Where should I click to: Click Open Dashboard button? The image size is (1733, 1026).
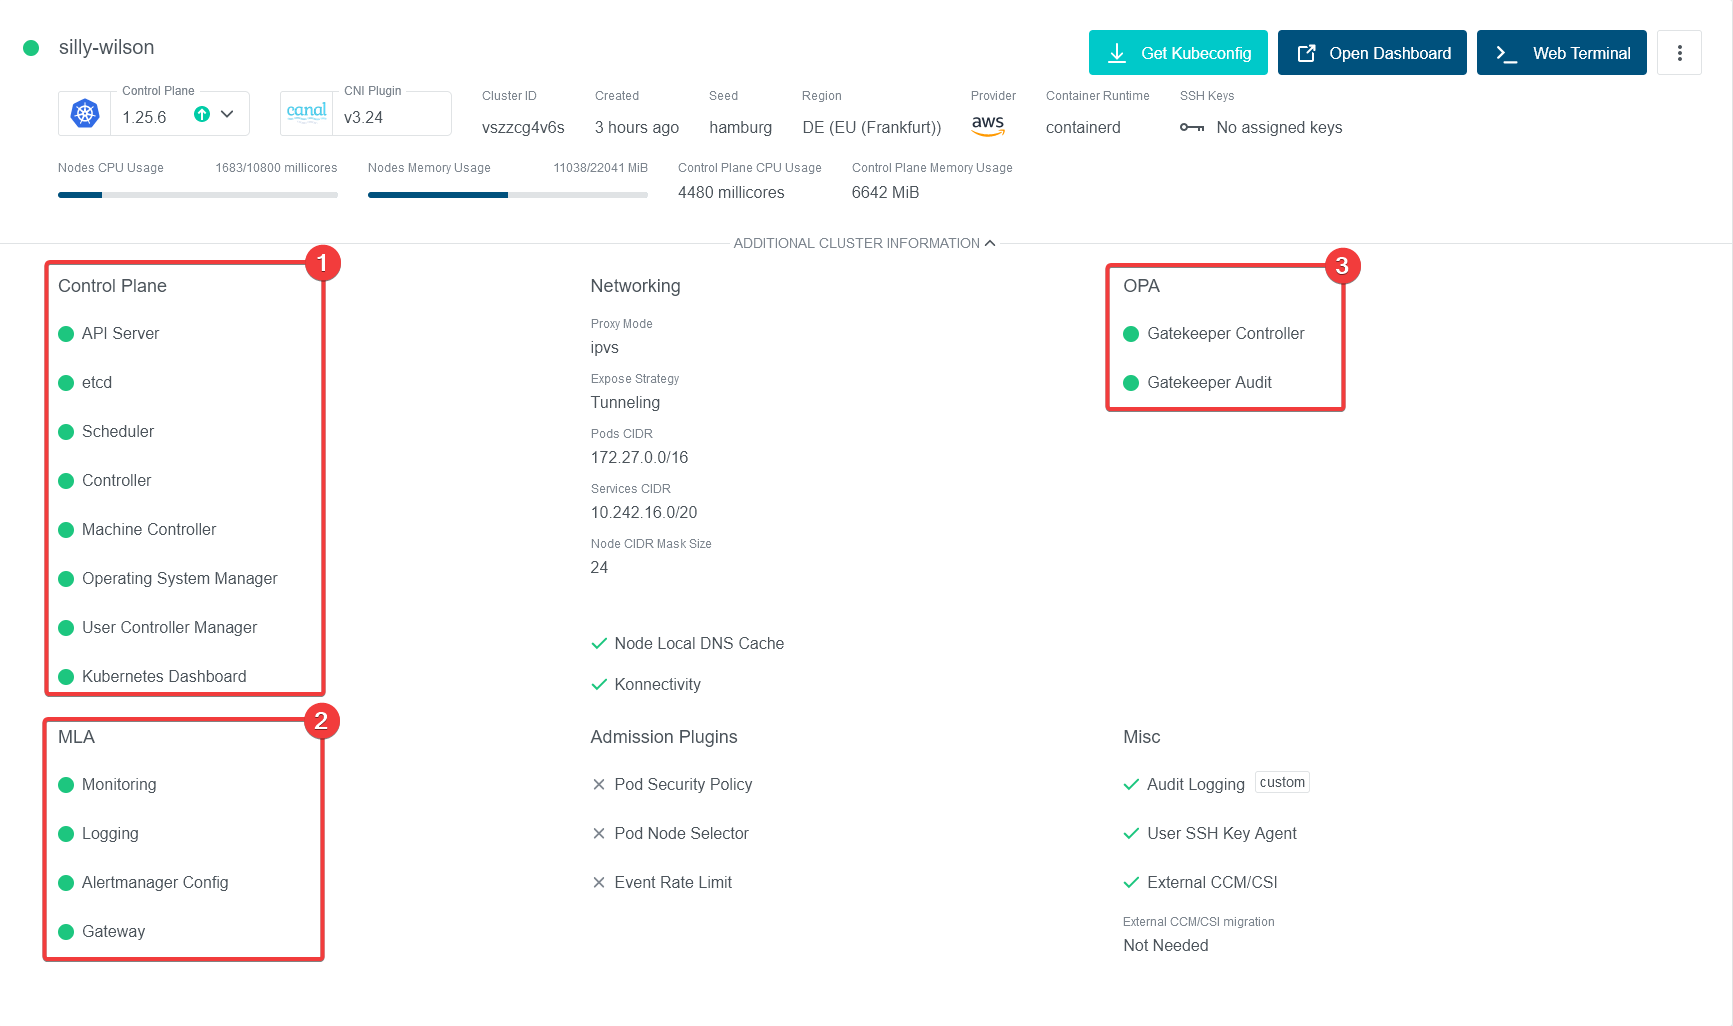pos(1371,53)
